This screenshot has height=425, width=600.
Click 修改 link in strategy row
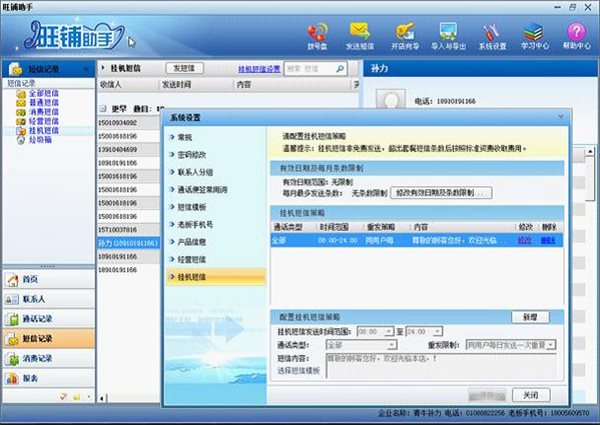[x=525, y=240]
